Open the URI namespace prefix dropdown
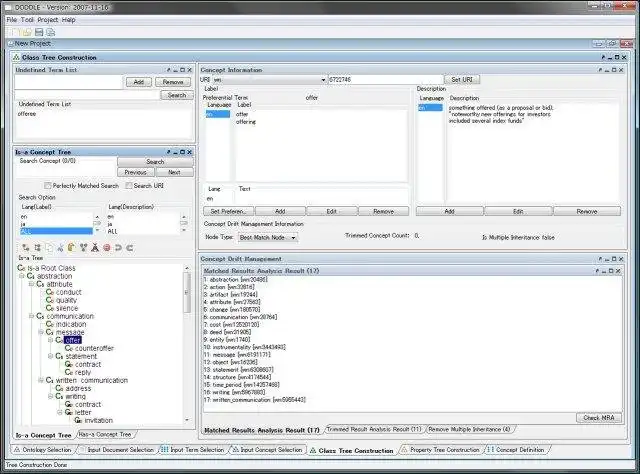640x474 pixels. tap(269, 80)
